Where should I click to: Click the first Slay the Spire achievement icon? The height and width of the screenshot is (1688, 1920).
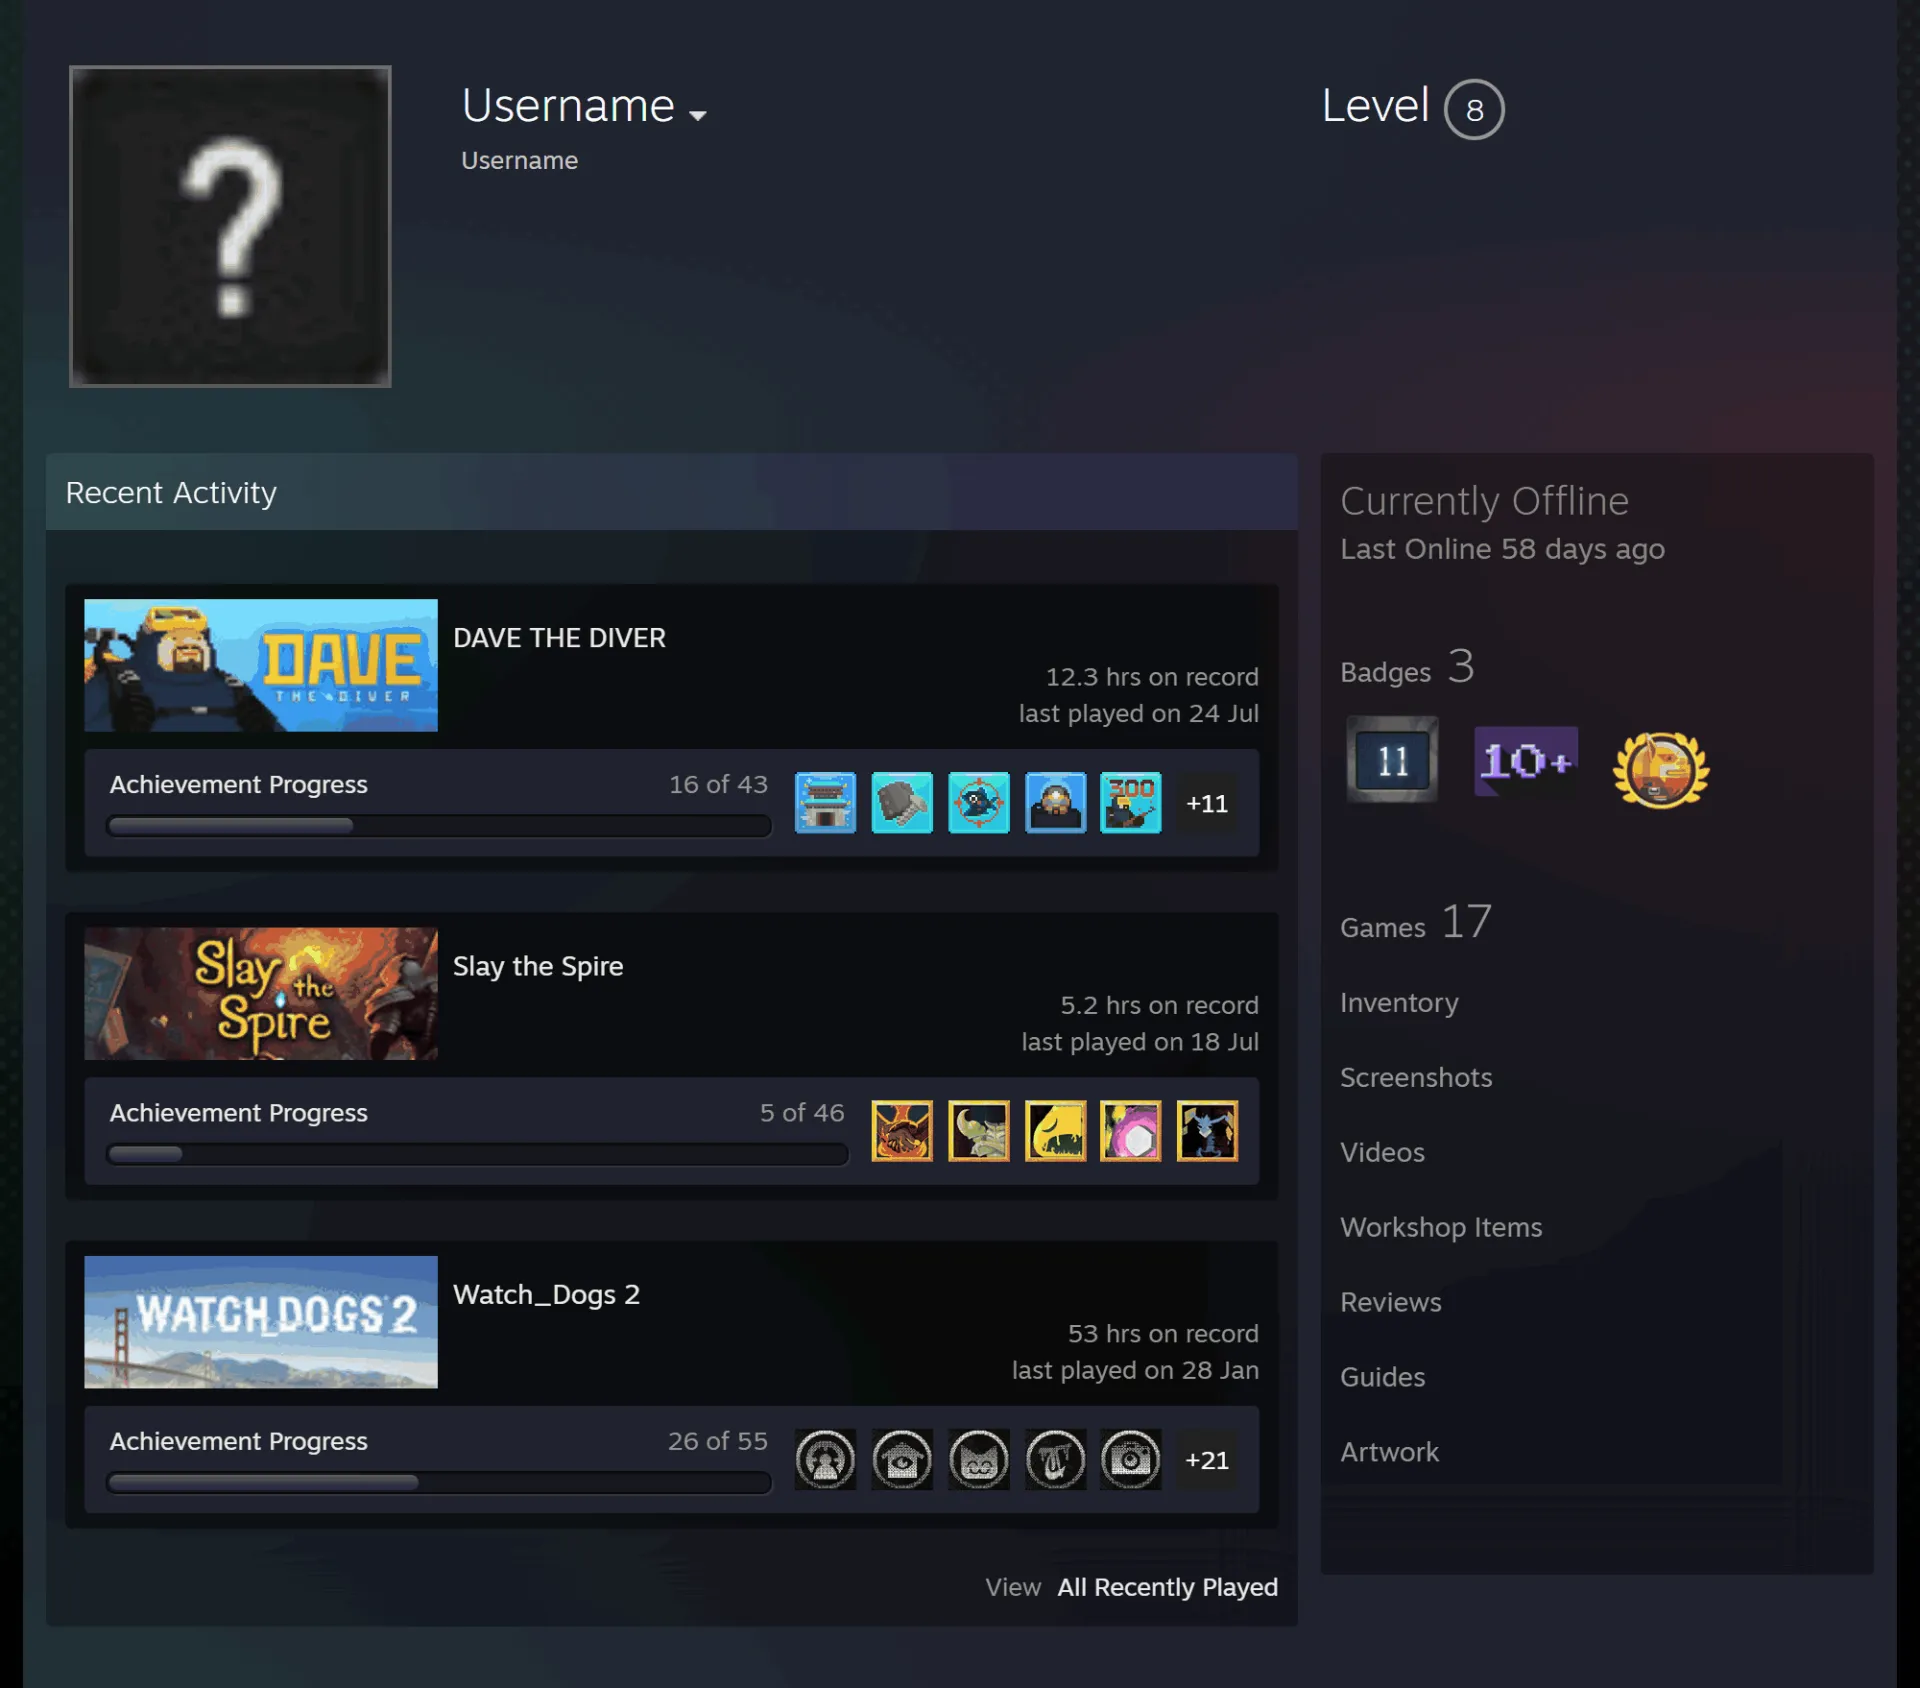[902, 1130]
